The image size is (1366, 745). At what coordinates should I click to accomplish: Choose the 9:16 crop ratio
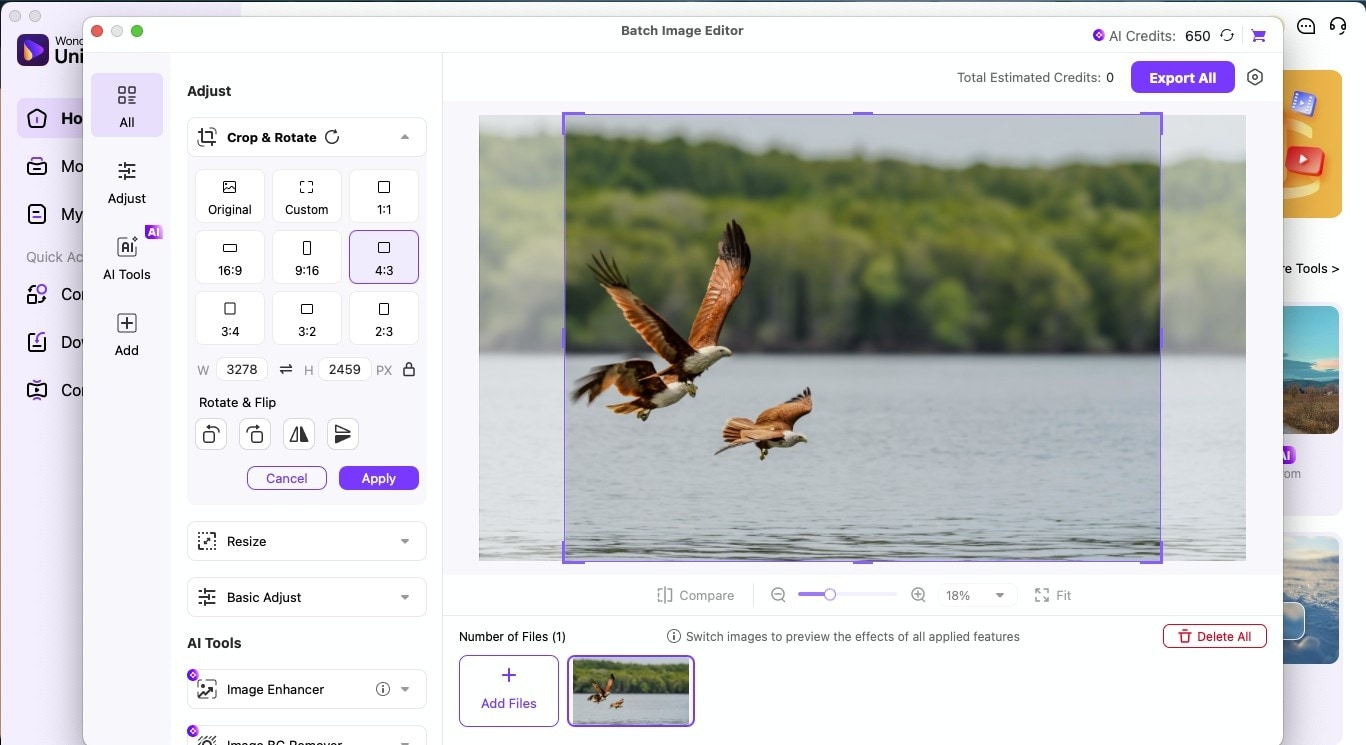(x=307, y=257)
